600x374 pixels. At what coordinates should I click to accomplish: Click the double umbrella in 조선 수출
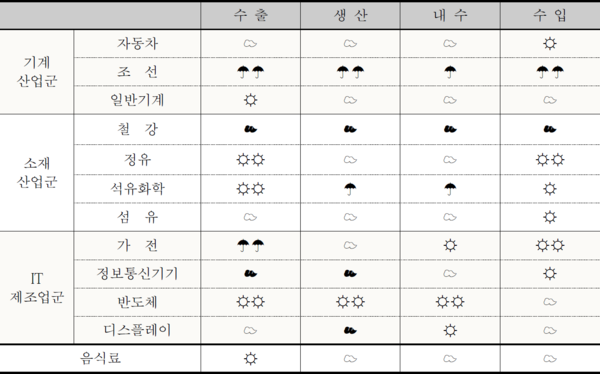click(x=251, y=72)
